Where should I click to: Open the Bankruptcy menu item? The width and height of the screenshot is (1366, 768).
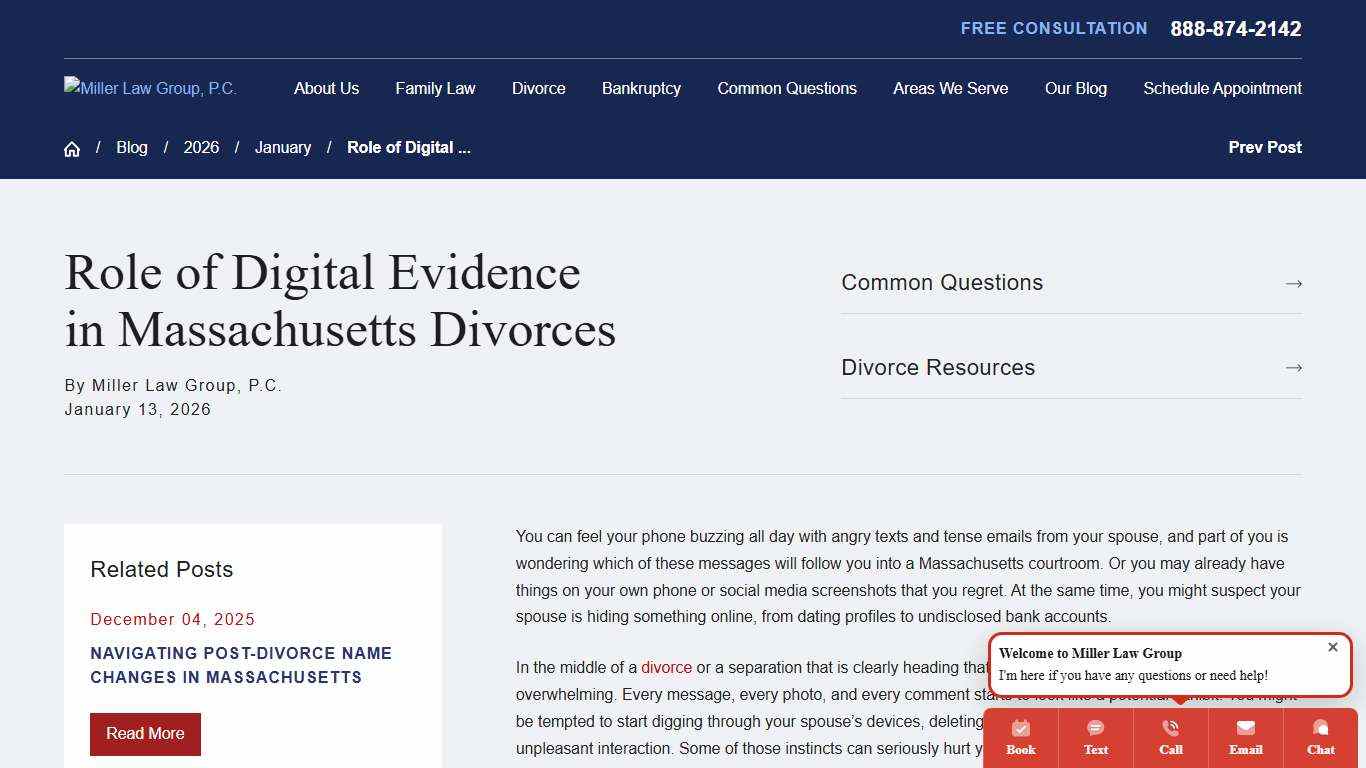(x=641, y=88)
